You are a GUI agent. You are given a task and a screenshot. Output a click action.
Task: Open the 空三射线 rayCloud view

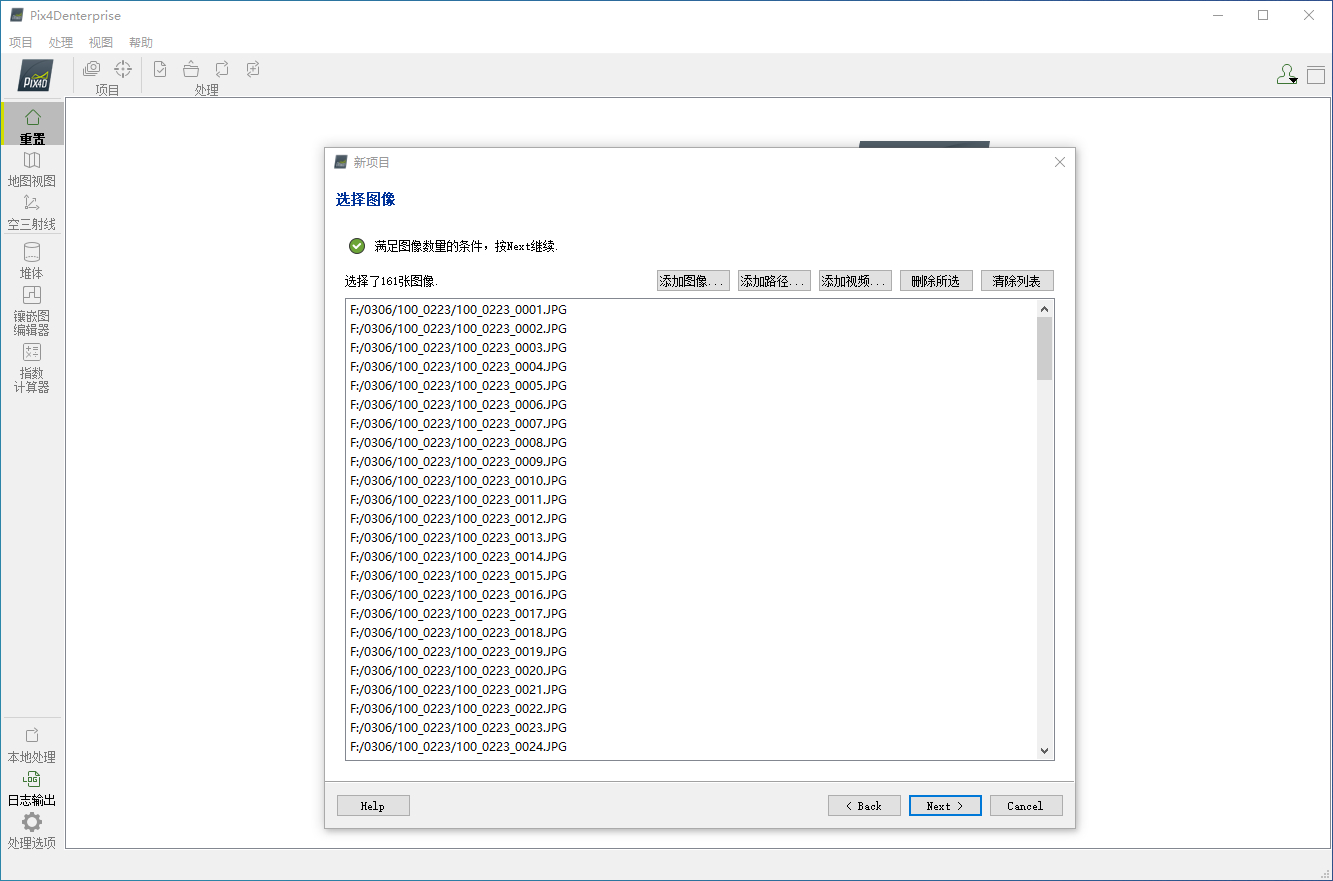[32, 212]
